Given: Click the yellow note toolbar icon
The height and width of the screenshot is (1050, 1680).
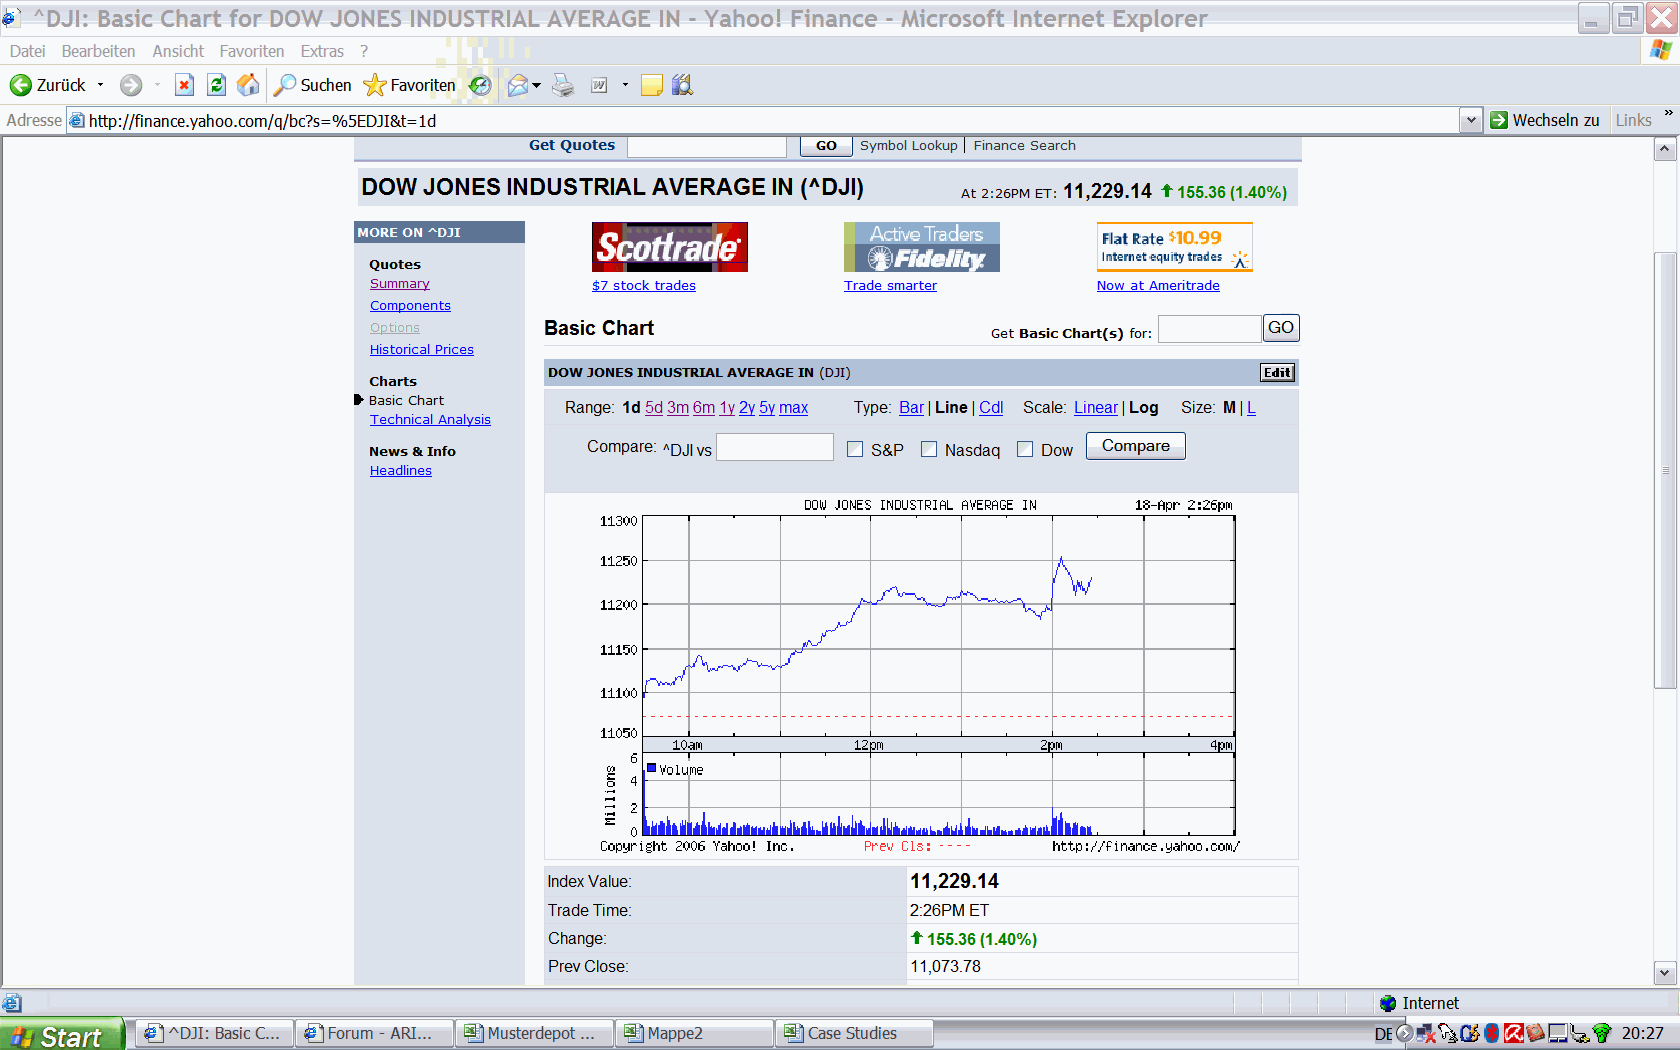Looking at the screenshot, I should (652, 85).
